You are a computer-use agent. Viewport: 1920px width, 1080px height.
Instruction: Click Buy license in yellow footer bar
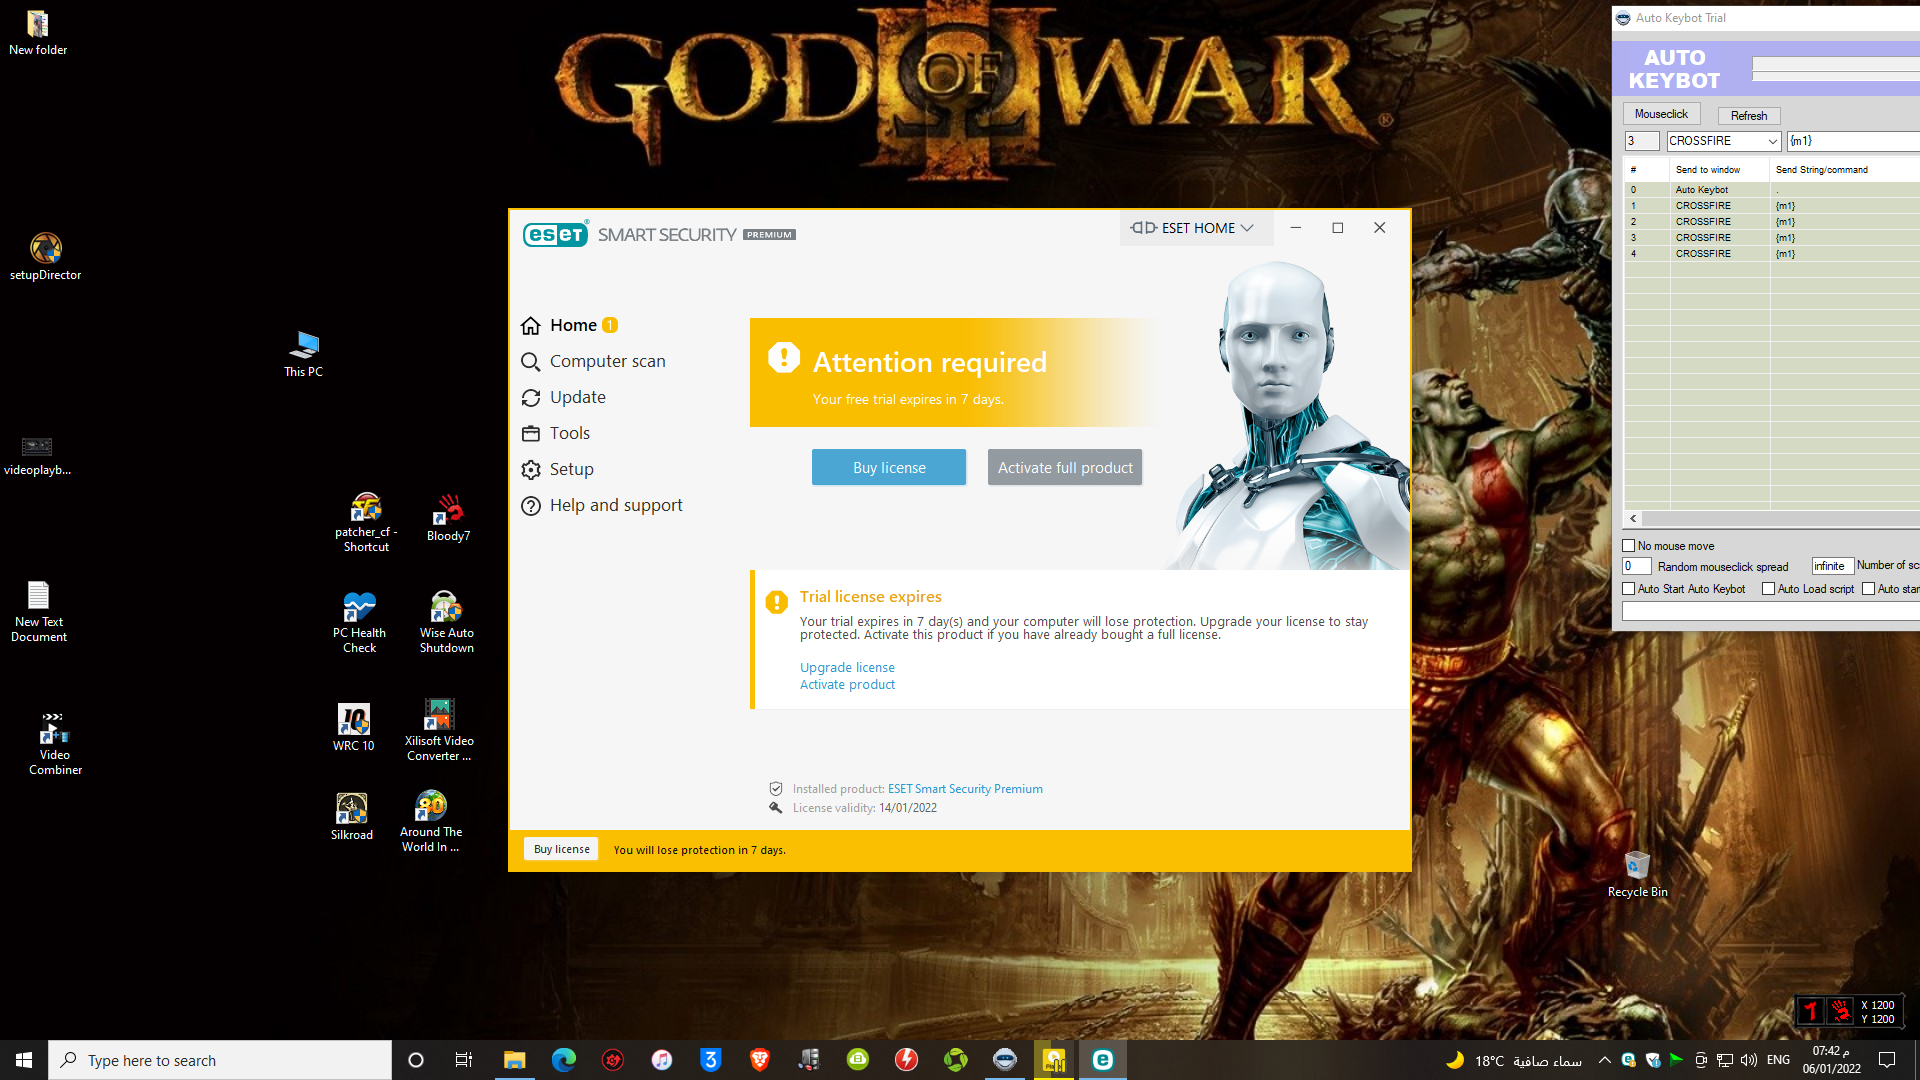tap(561, 849)
